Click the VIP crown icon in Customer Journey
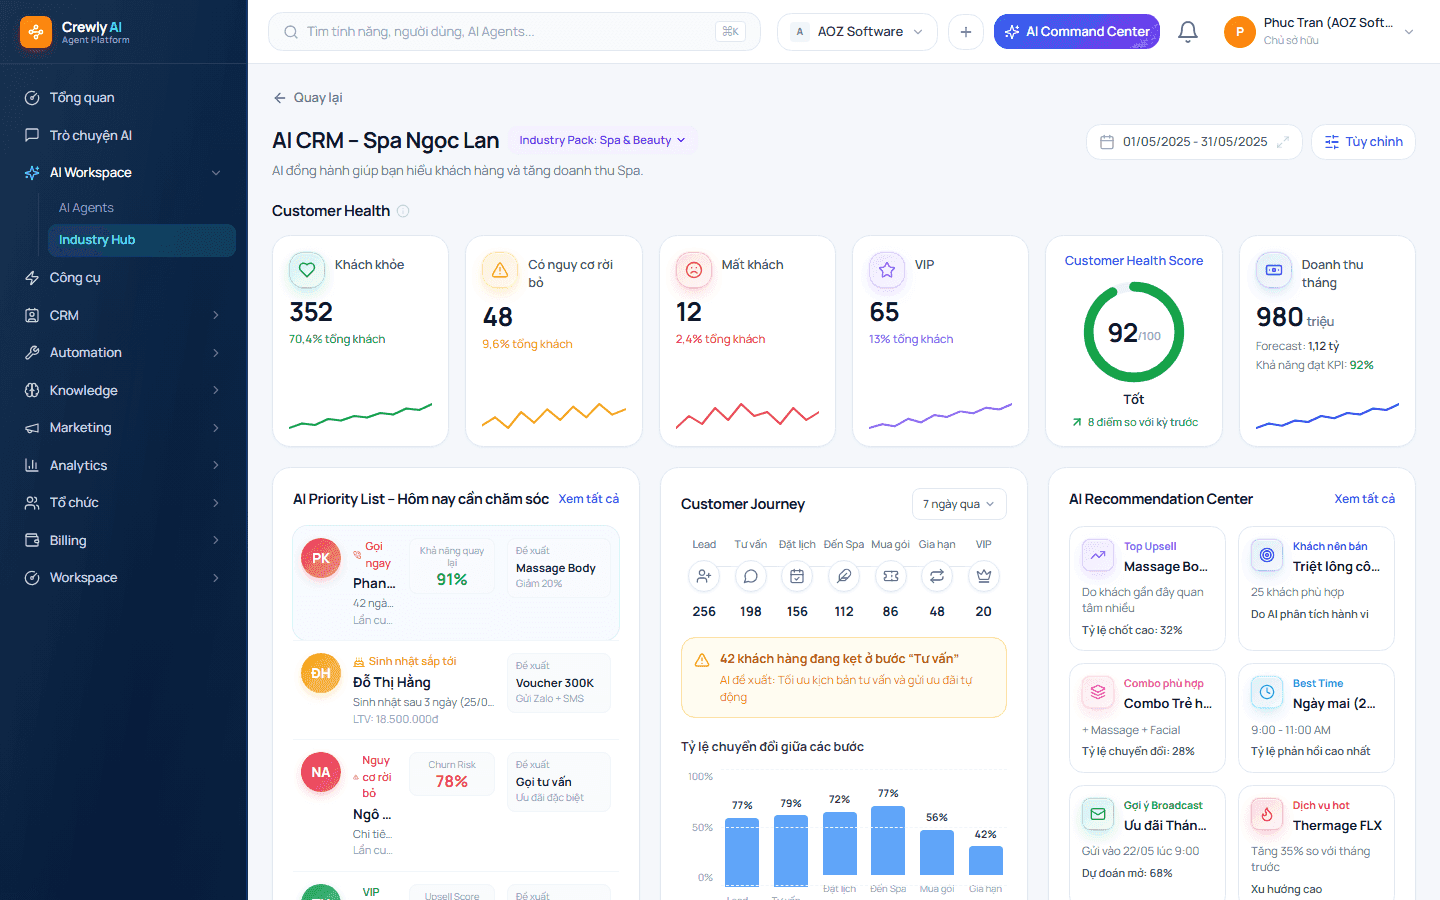The image size is (1440, 900). point(984,576)
